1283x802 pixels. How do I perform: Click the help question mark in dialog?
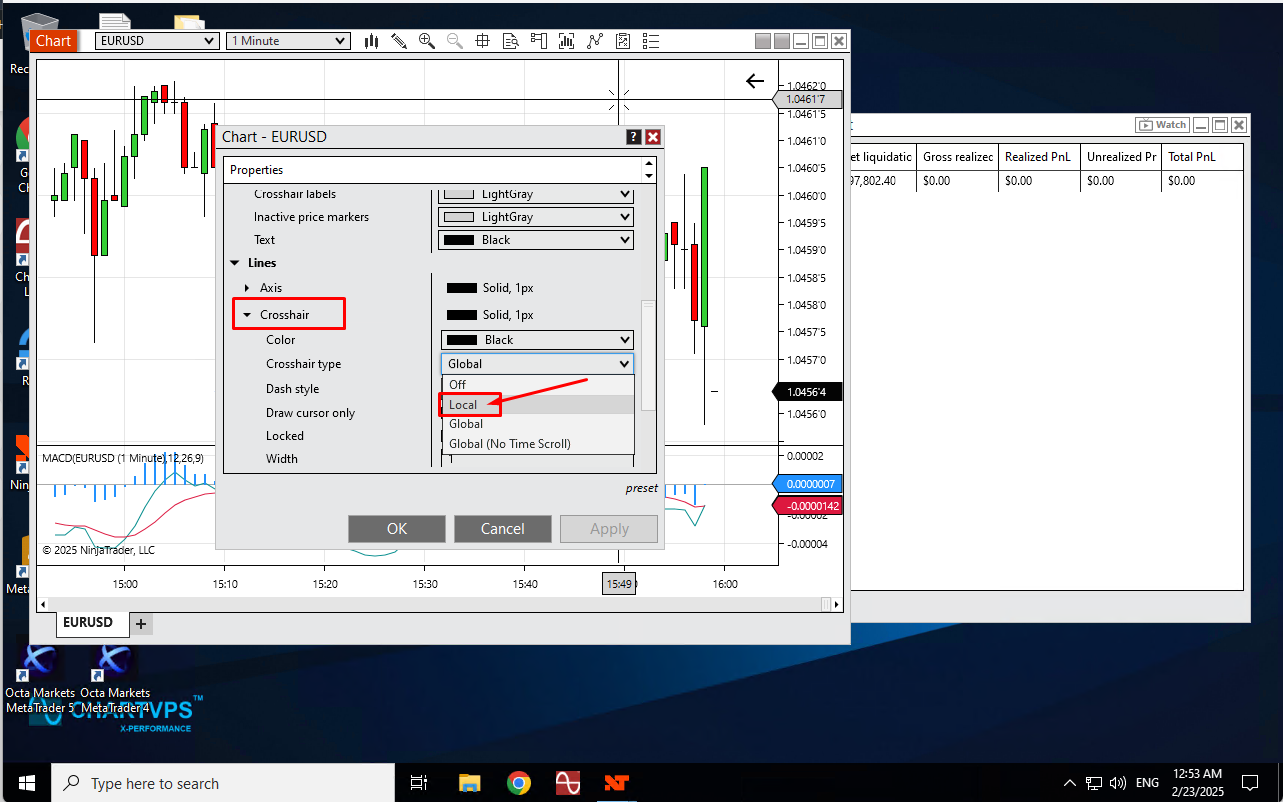click(633, 137)
